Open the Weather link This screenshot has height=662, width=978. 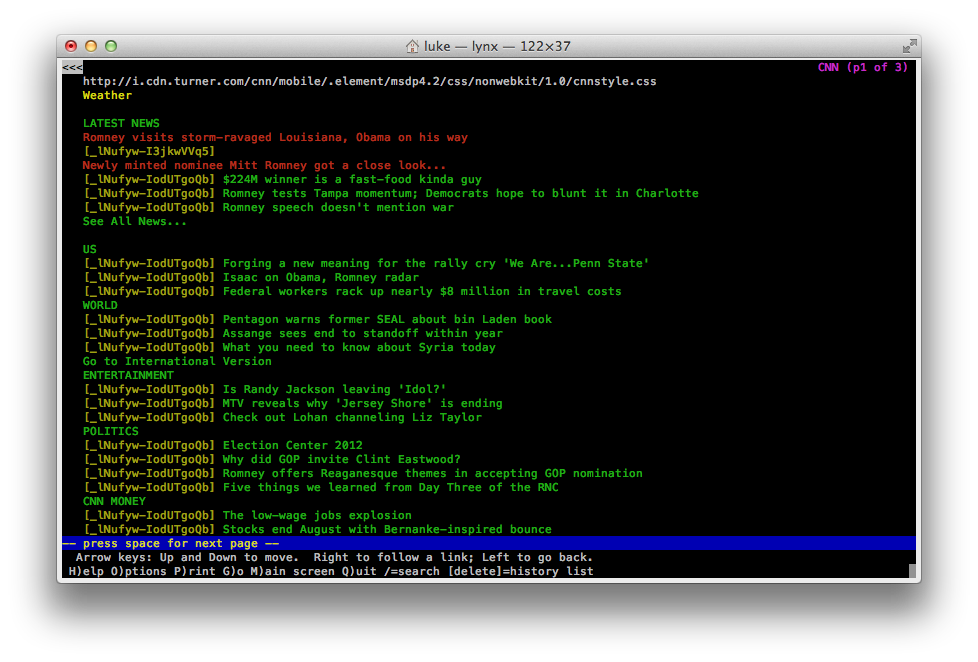point(107,96)
